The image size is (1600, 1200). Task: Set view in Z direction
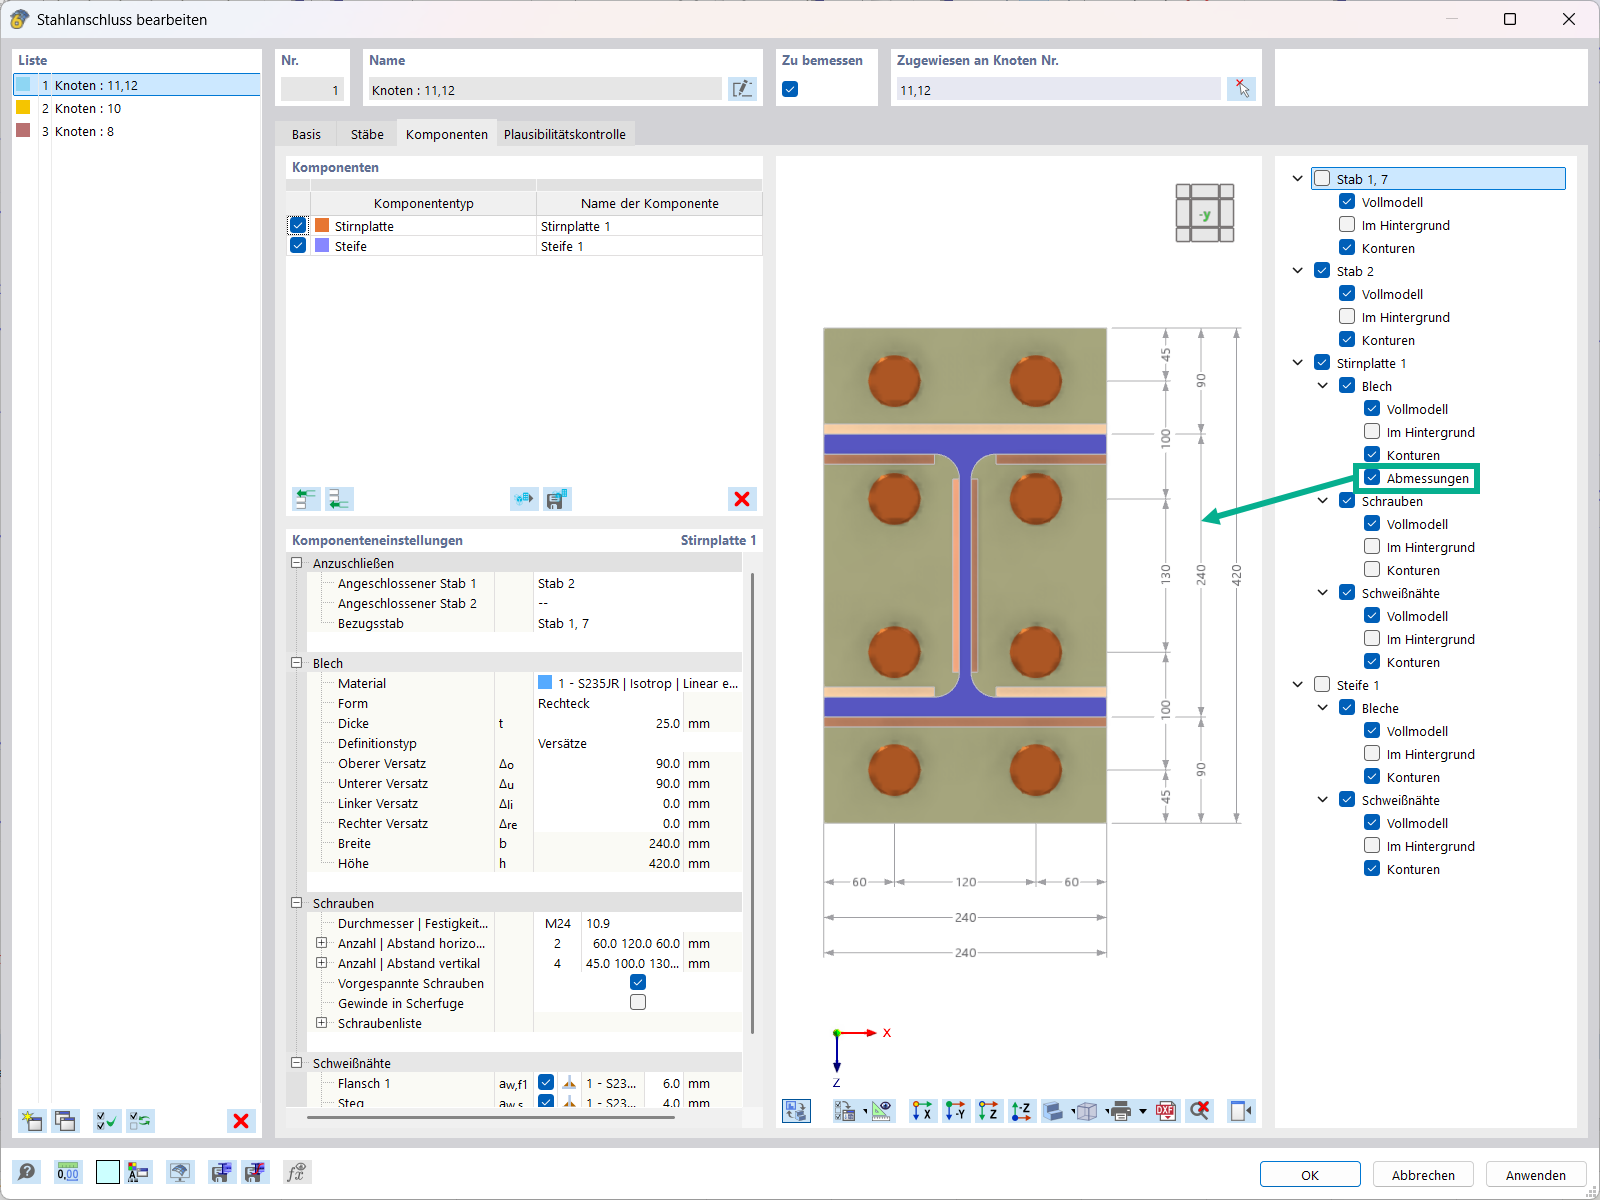pos(988,1111)
